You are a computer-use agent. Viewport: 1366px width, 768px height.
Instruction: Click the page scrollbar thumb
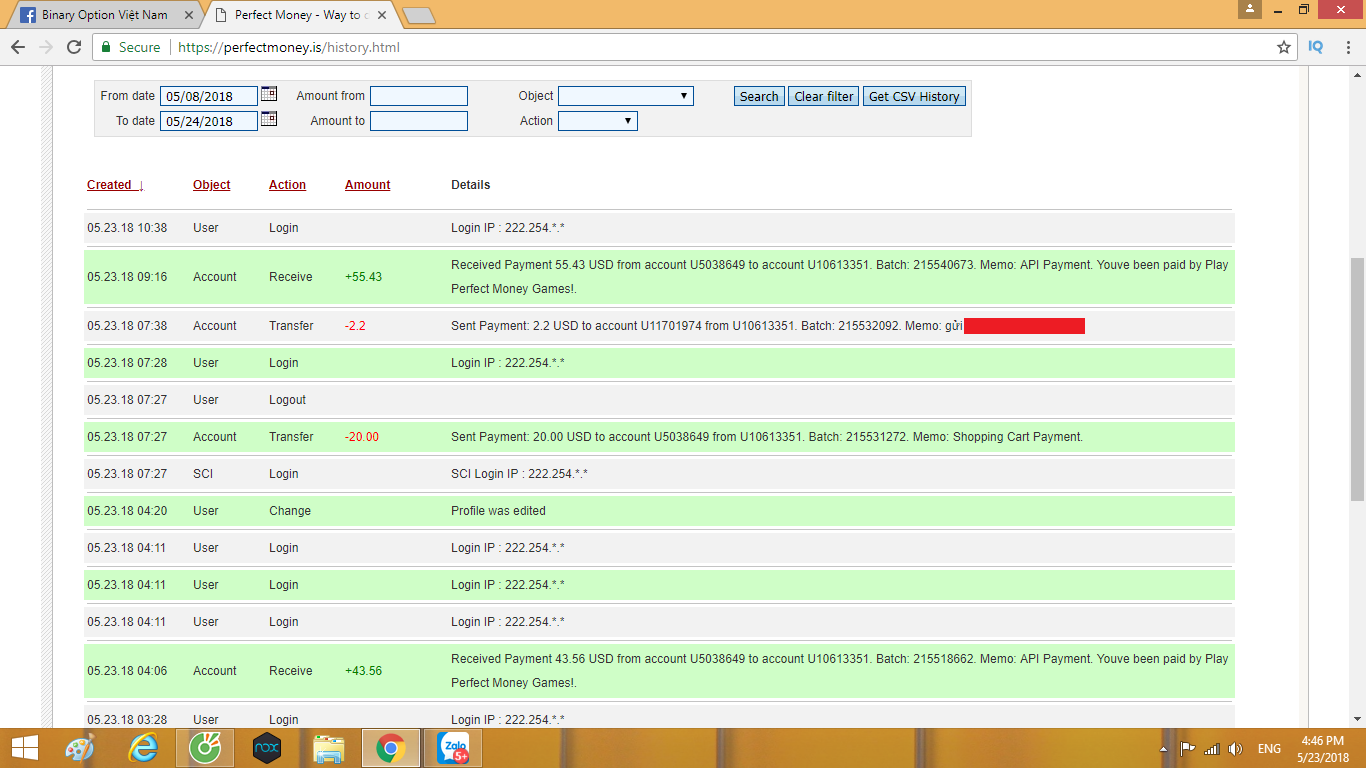pyautogui.click(x=1357, y=379)
